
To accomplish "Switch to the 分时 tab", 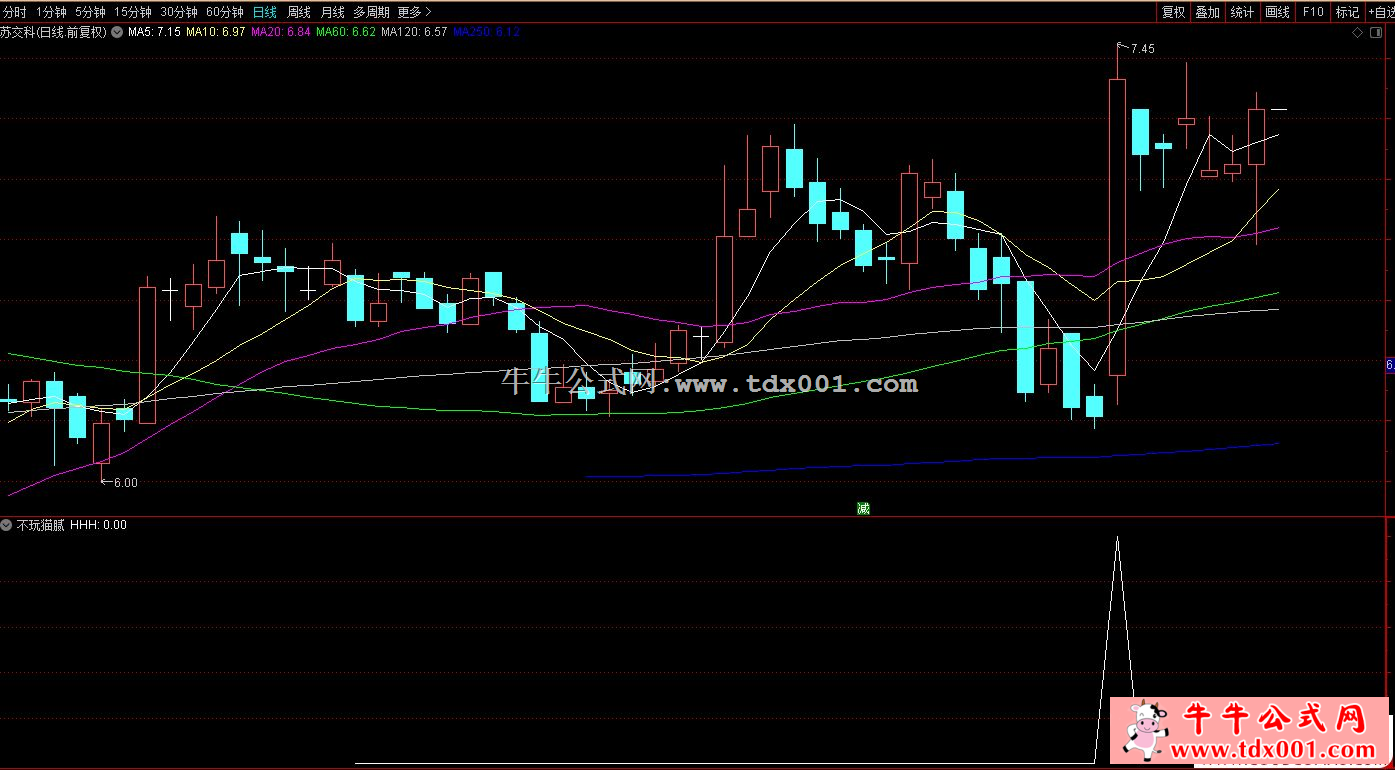I will [15, 12].
